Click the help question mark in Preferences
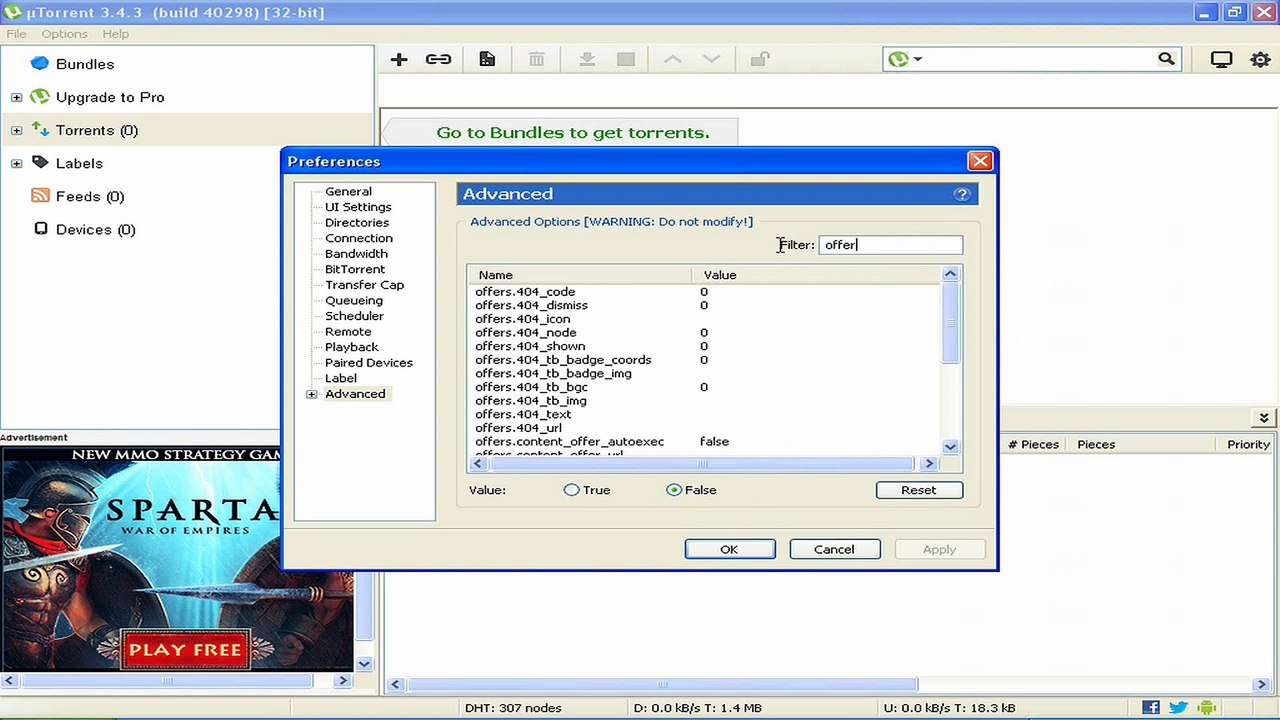Viewport: 1280px width, 720px height. click(962, 194)
